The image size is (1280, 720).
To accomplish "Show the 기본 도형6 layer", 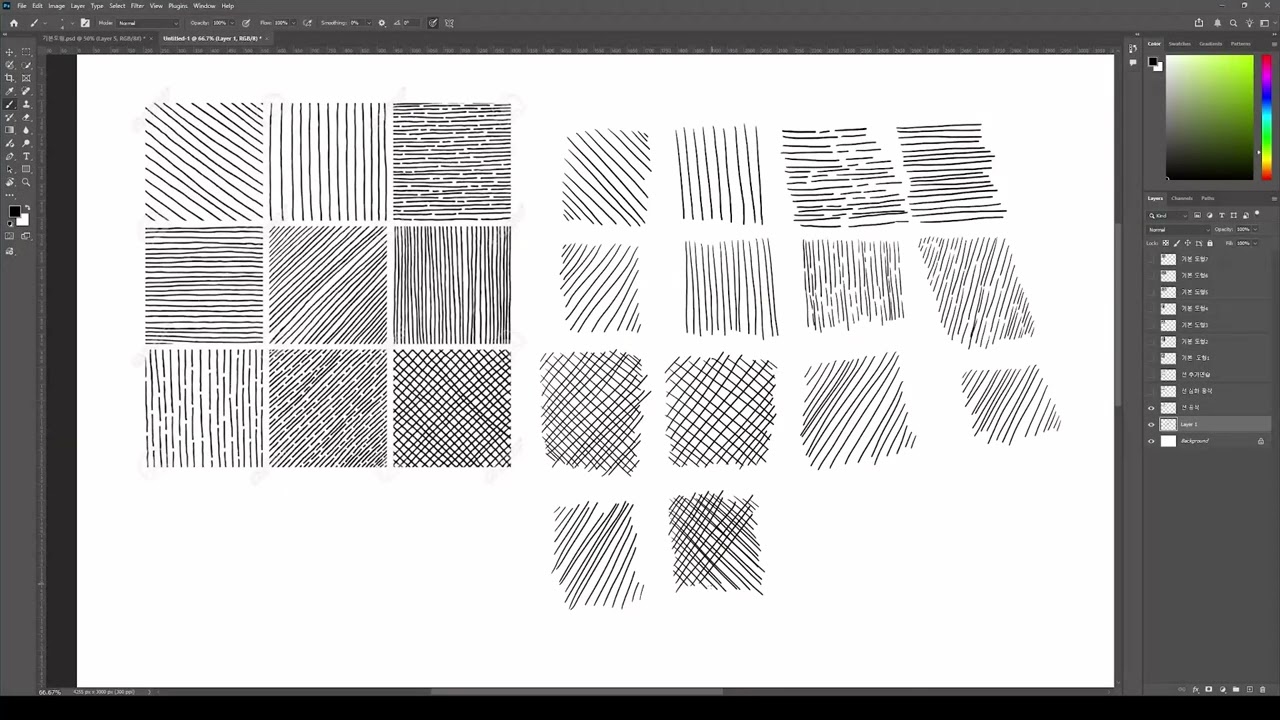I will click(x=1151, y=275).
